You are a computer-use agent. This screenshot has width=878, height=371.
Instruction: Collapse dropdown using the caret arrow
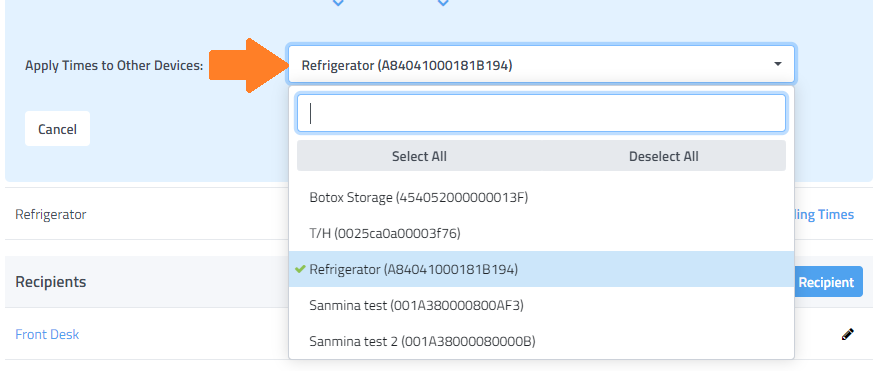(x=777, y=64)
